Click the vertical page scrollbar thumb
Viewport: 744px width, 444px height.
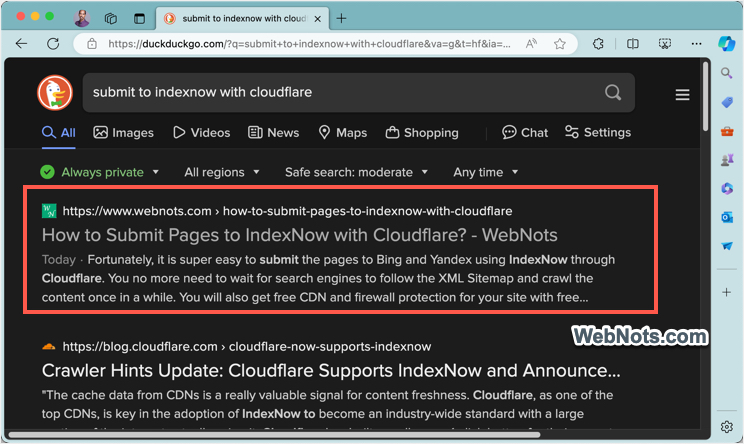[x=706, y=96]
